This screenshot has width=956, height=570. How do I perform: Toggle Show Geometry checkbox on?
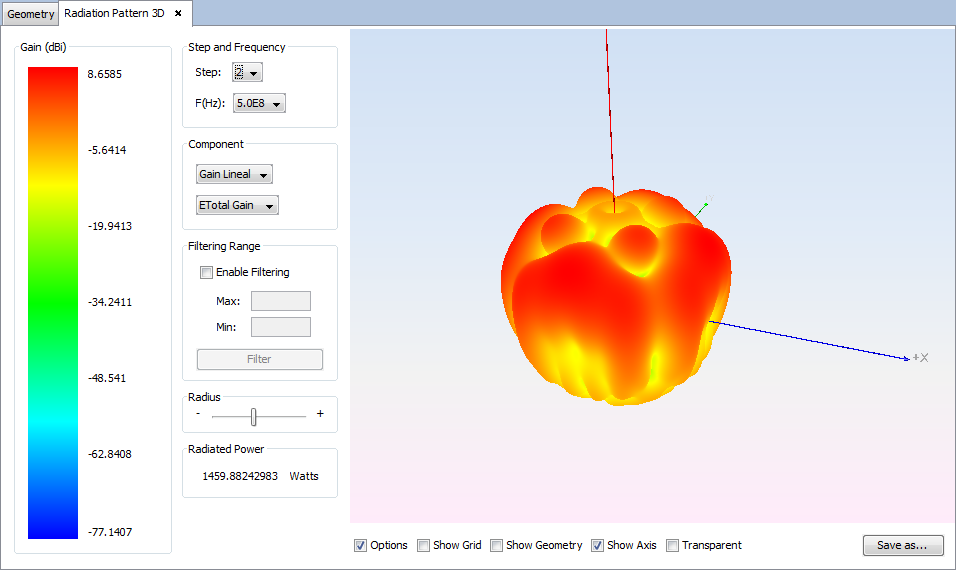497,546
